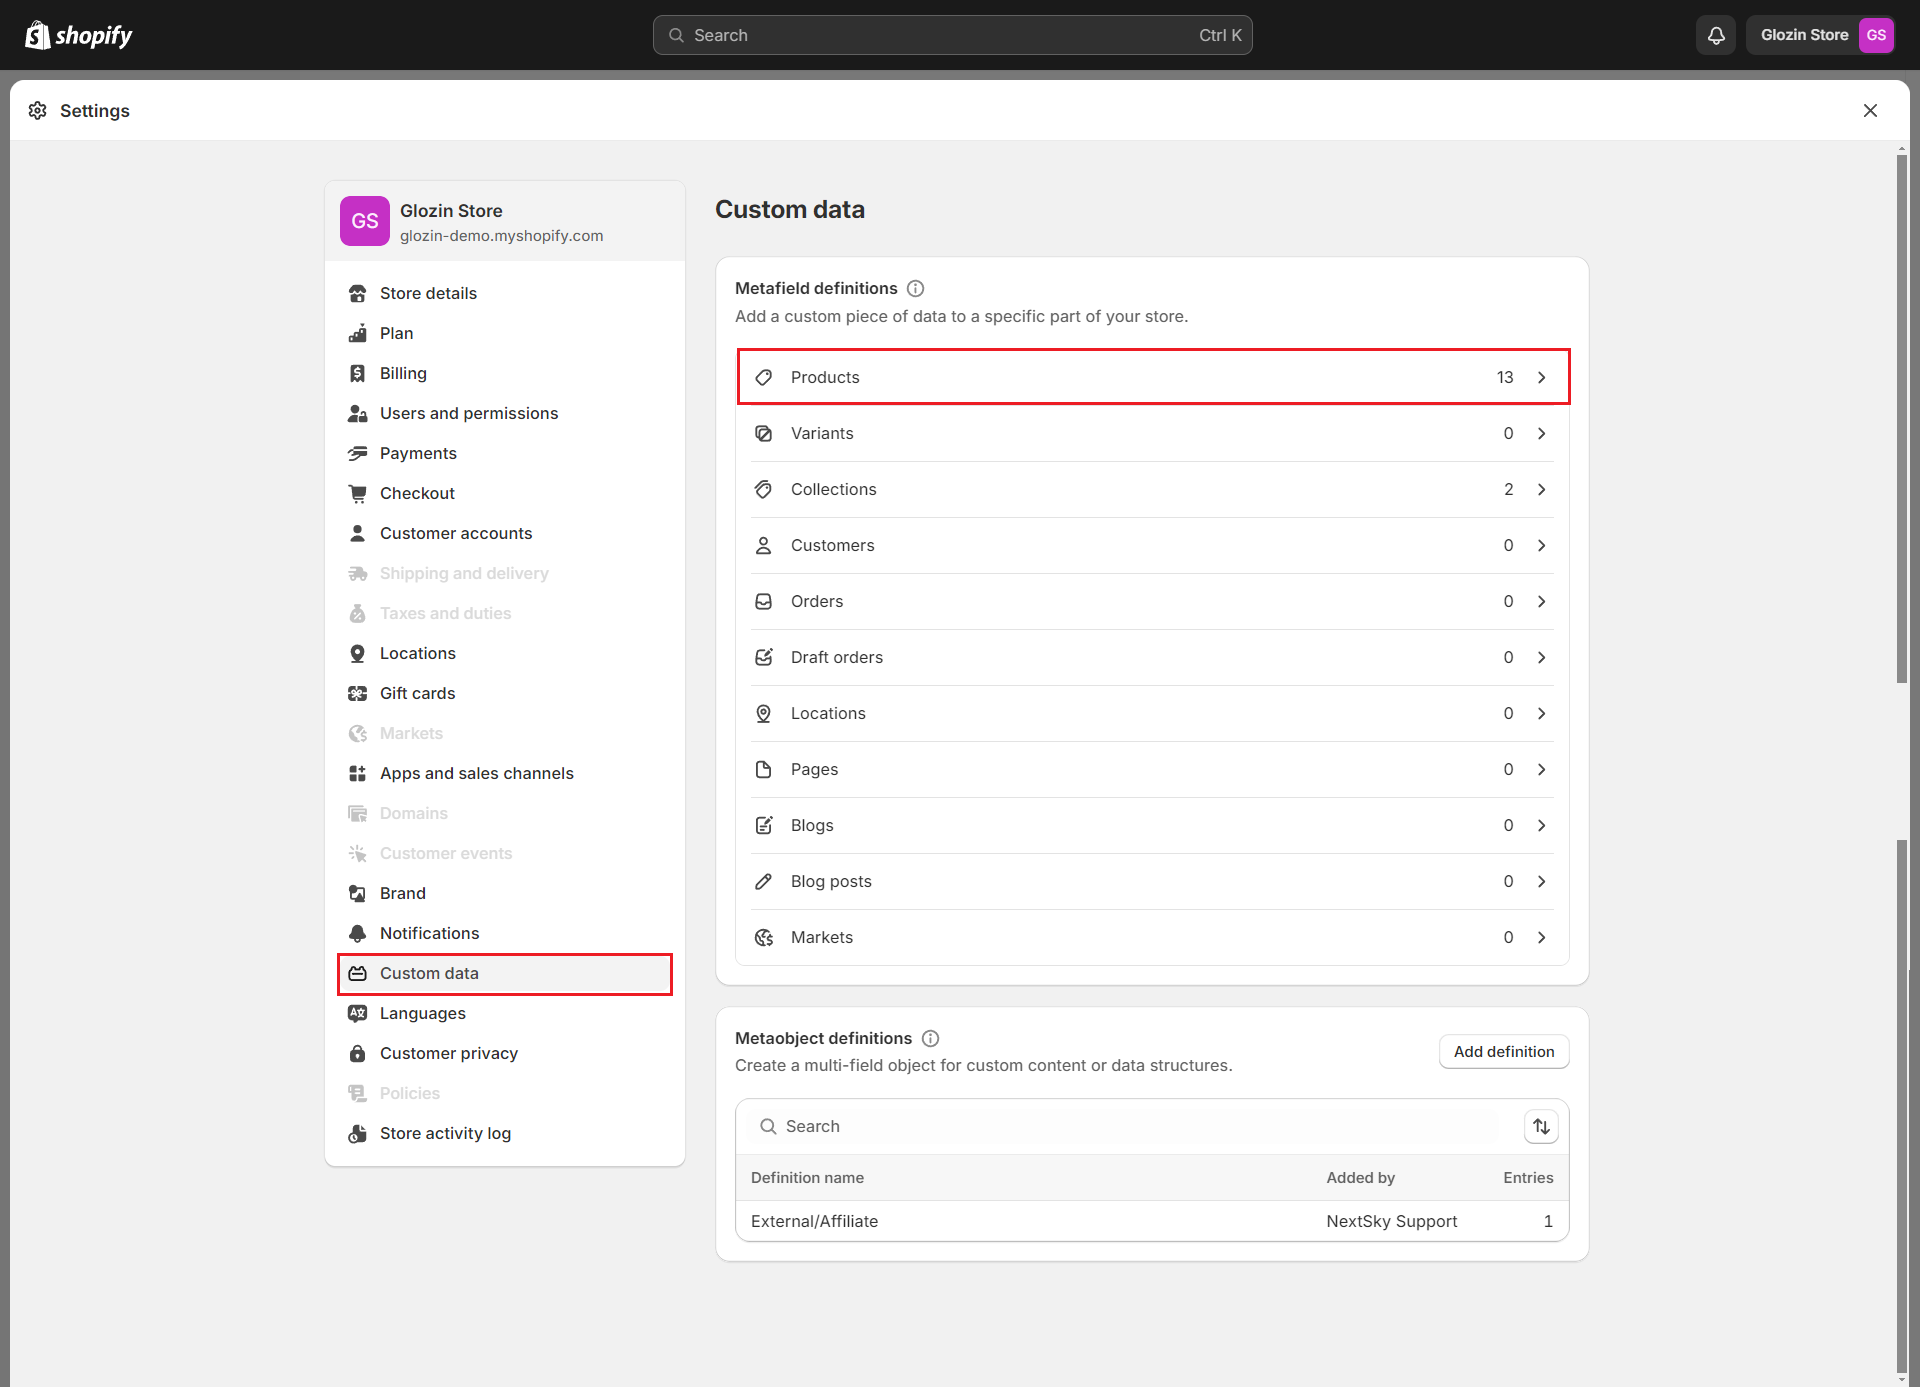The height and width of the screenshot is (1387, 1920).
Task: Click the Add definition button
Action: tap(1503, 1051)
